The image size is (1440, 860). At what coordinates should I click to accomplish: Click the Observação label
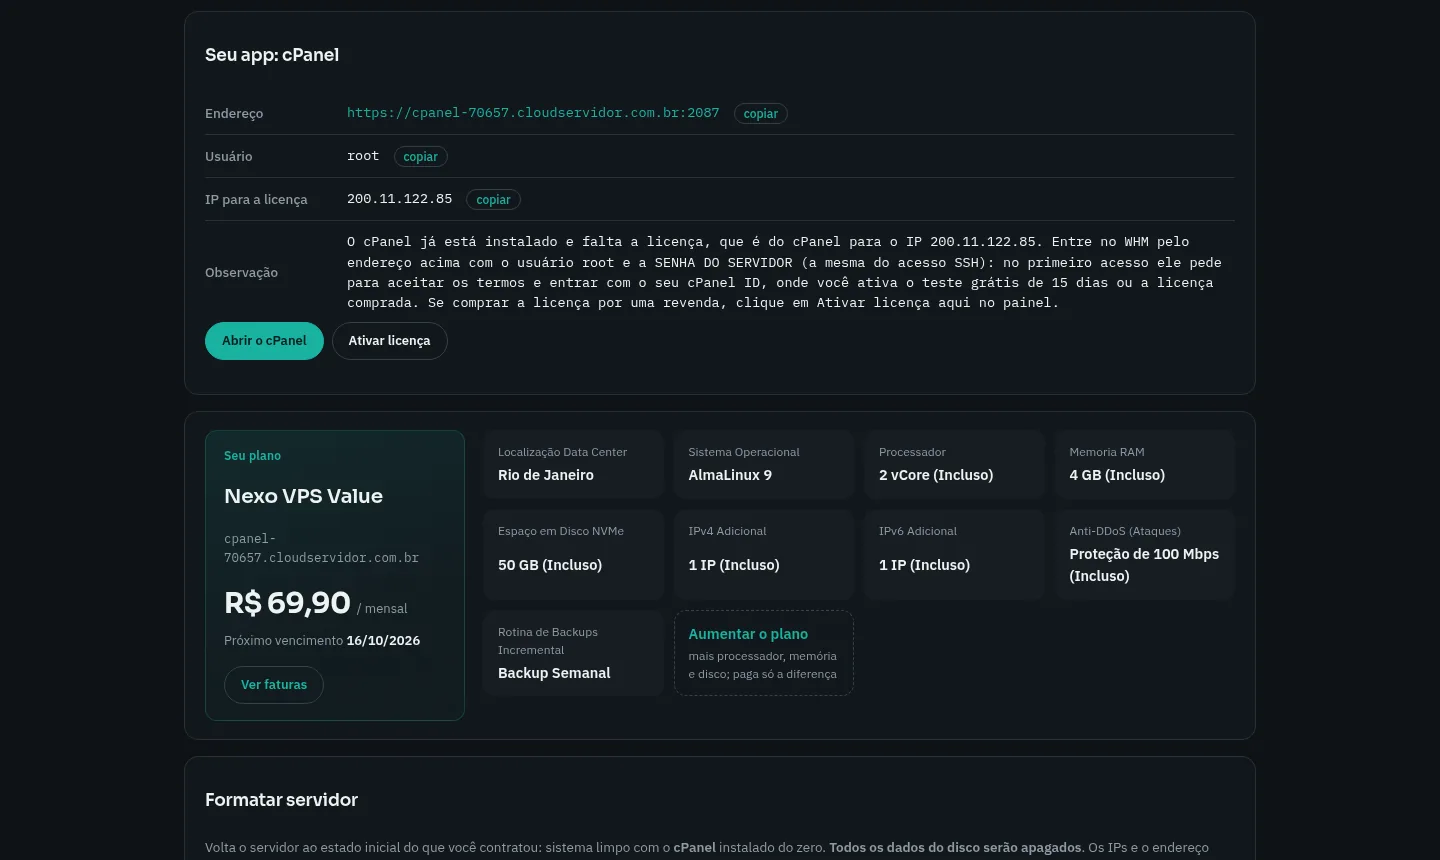(x=241, y=273)
